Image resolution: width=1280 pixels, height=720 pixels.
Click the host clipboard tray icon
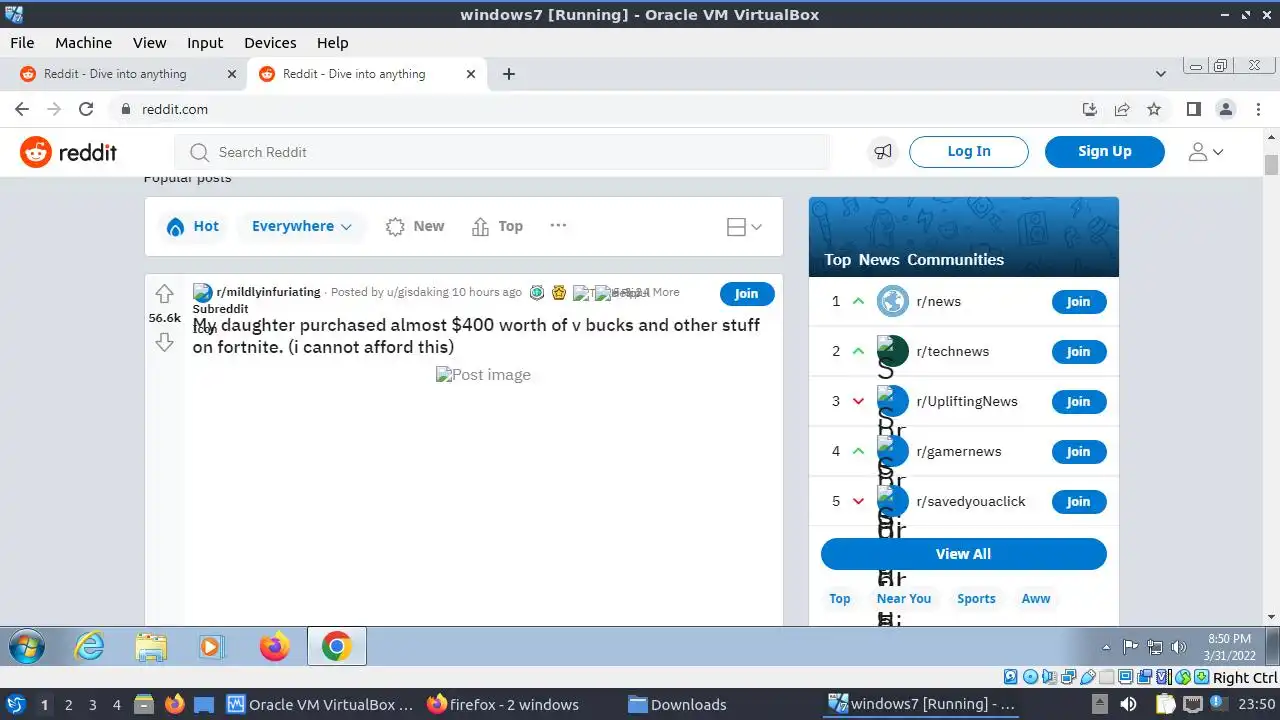tap(1166, 704)
